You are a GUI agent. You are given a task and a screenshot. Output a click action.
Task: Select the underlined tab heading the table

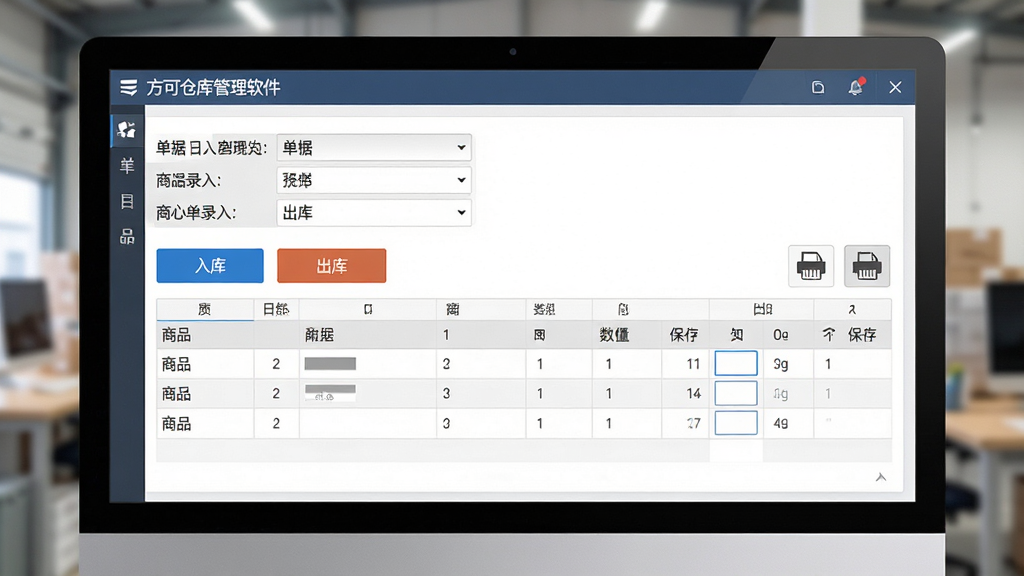coord(205,310)
